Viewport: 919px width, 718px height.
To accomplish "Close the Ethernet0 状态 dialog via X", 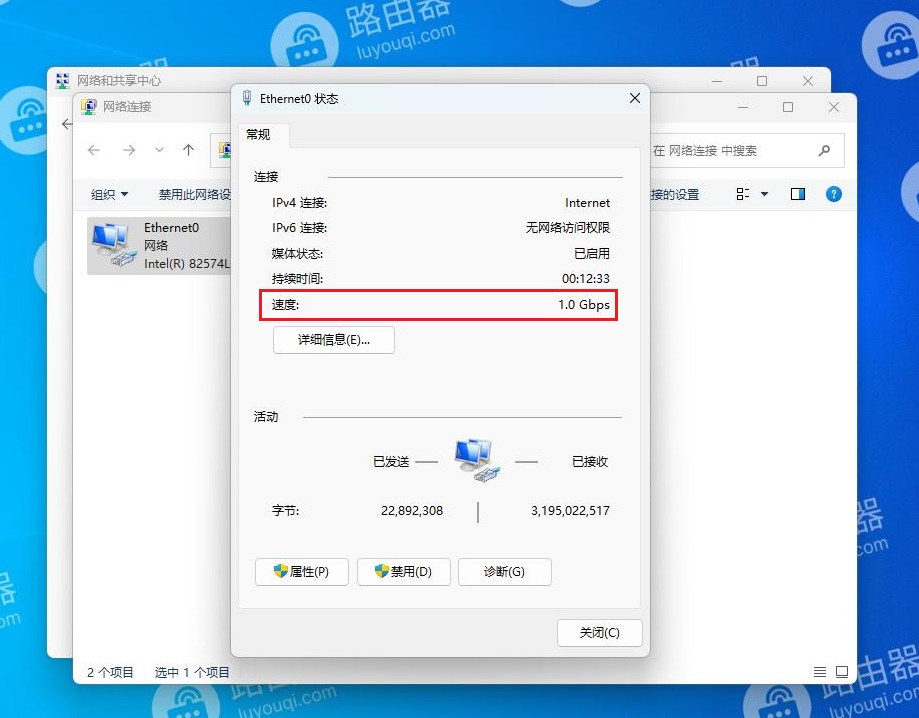I will click(x=635, y=98).
